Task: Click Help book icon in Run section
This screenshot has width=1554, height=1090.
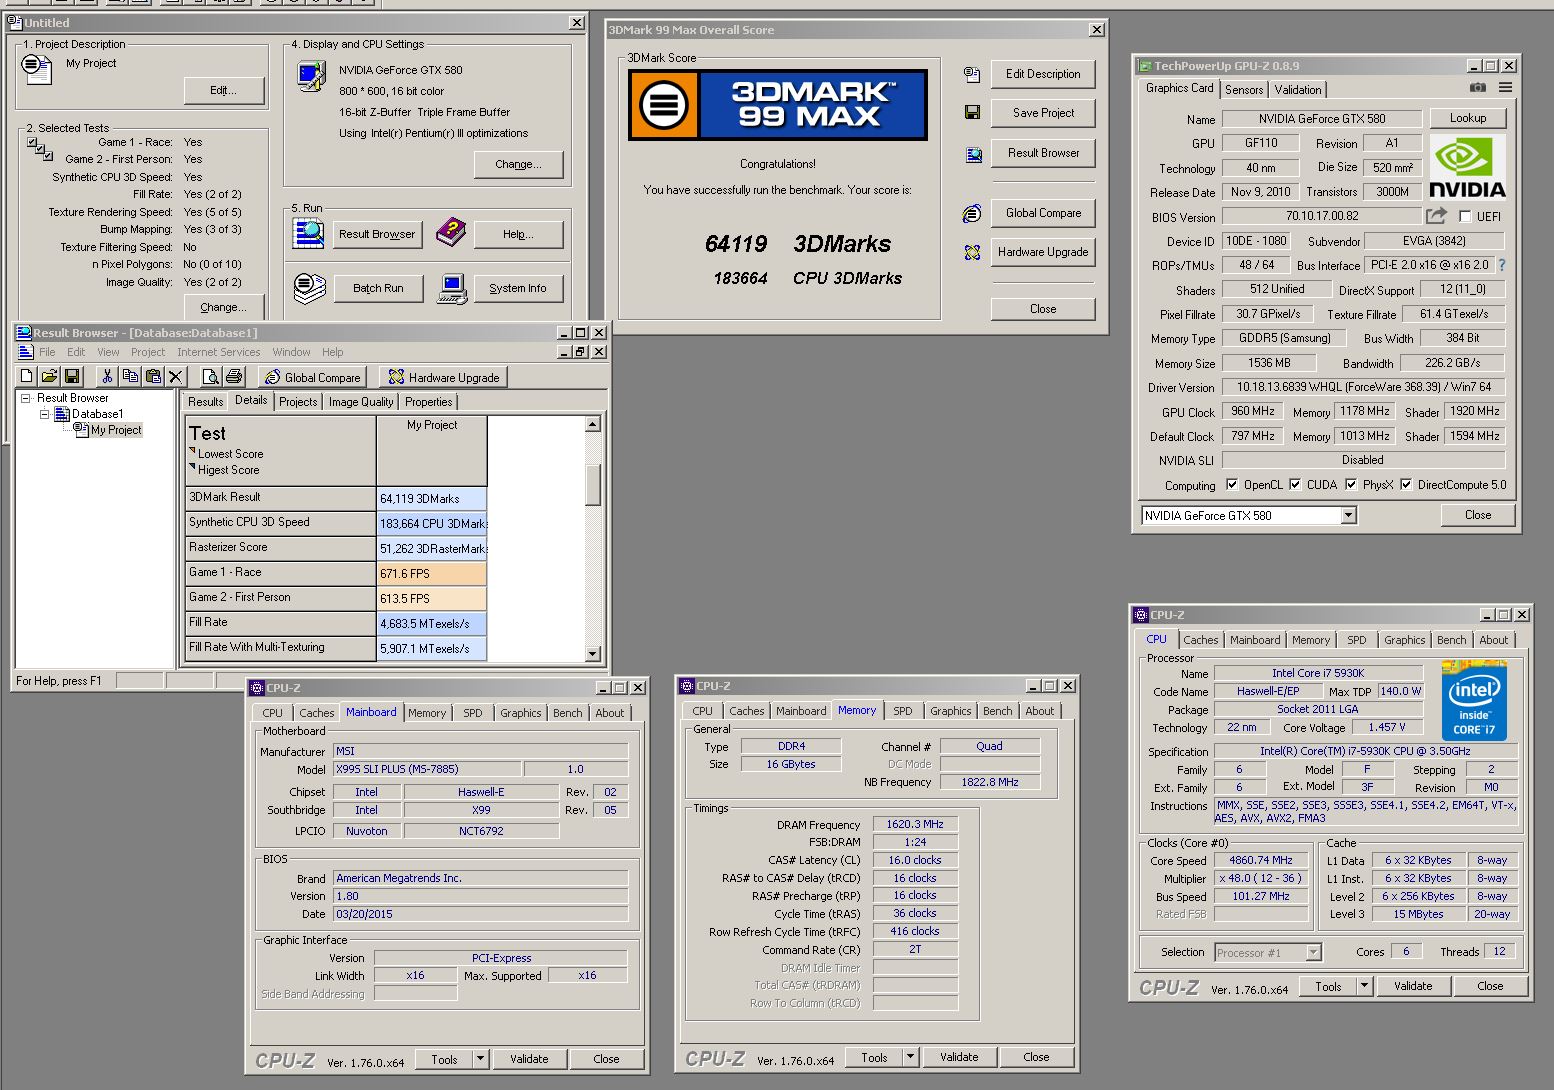Action: coord(451,233)
